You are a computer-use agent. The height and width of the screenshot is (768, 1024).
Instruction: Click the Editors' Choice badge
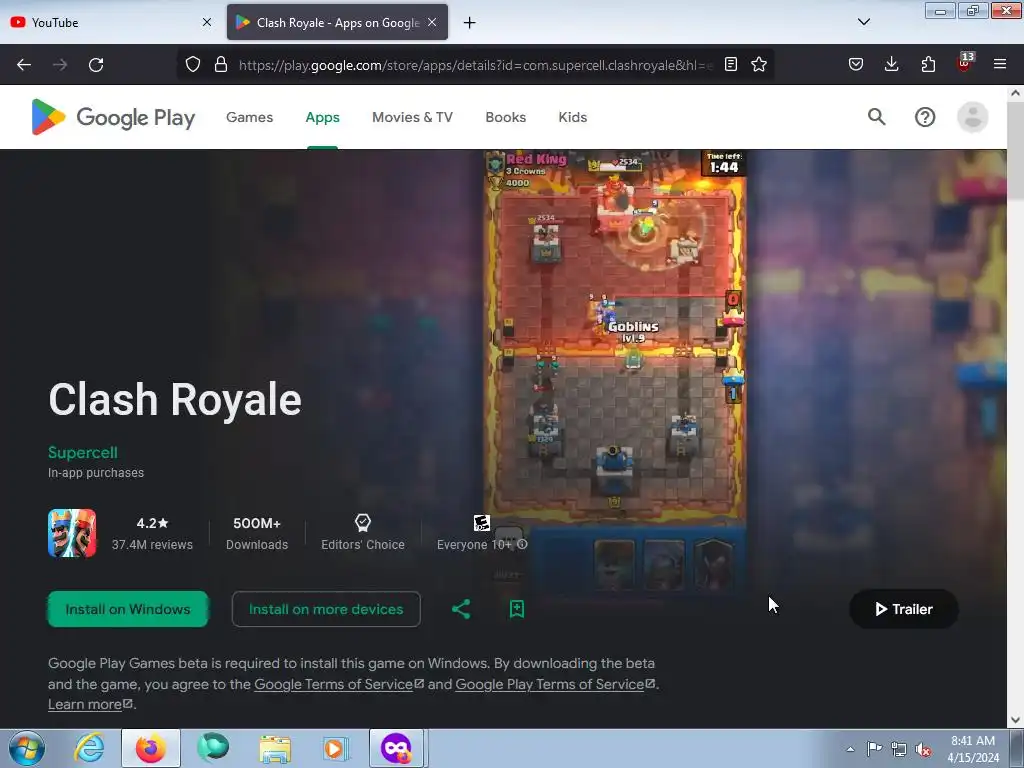tap(362, 534)
